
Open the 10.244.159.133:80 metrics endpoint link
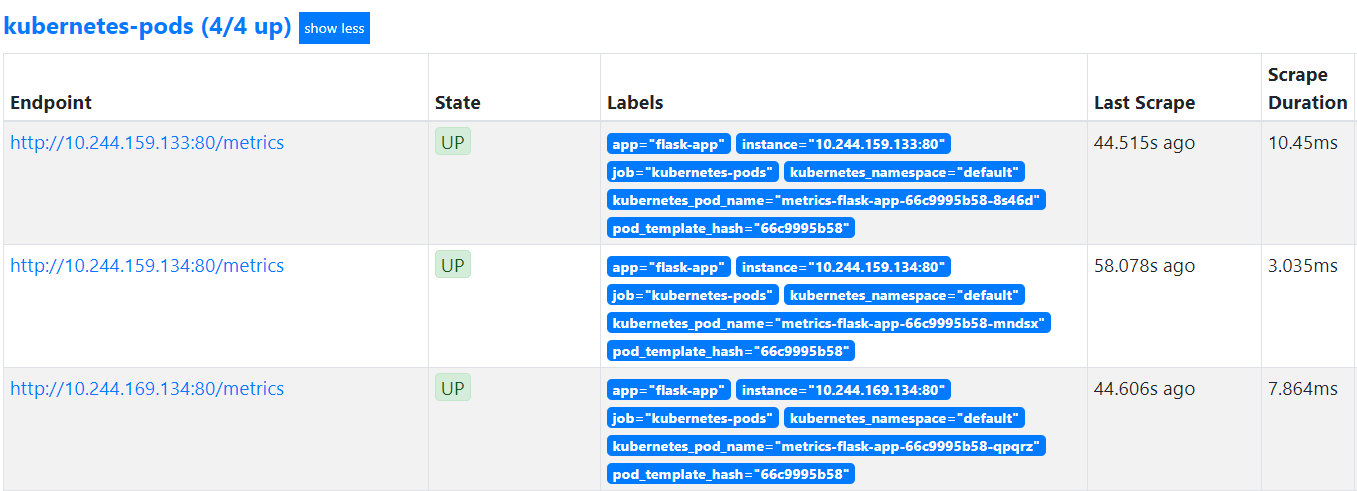(147, 143)
